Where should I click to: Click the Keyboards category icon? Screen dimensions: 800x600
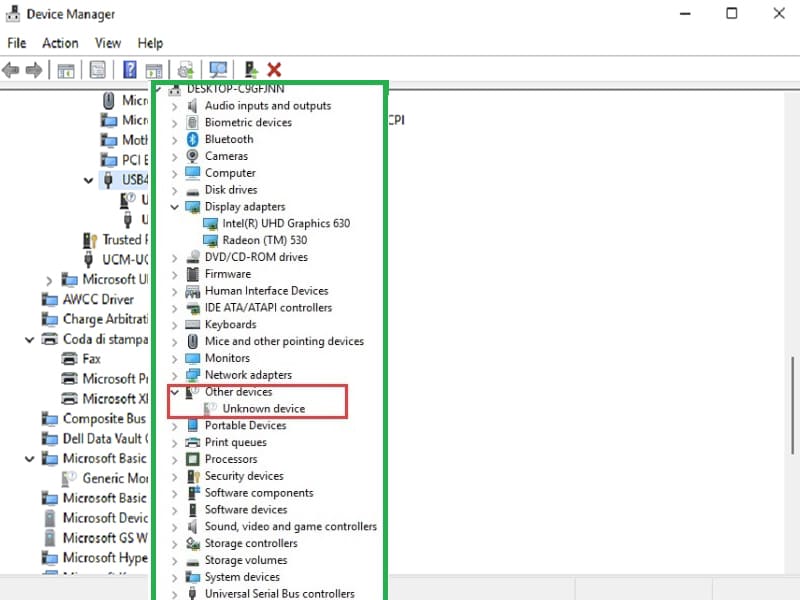pos(192,324)
